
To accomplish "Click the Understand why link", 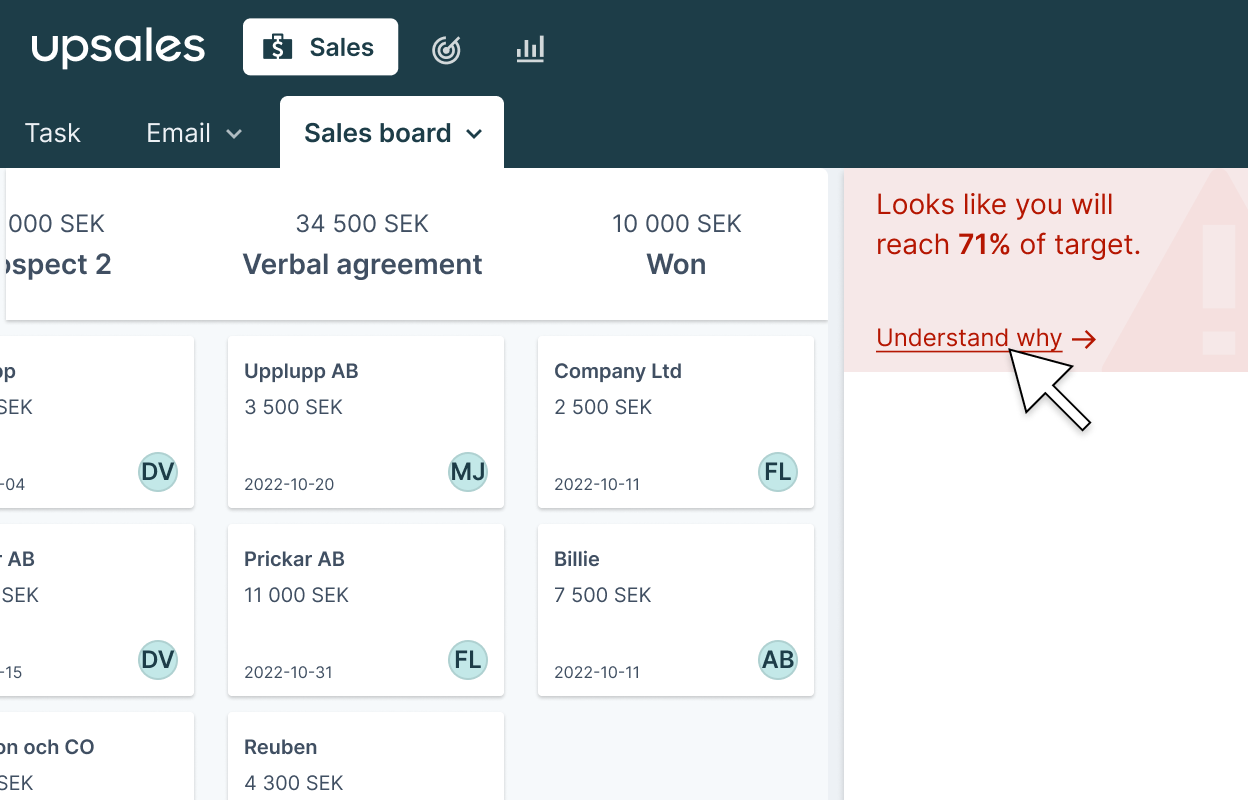I will click(x=968, y=338).
